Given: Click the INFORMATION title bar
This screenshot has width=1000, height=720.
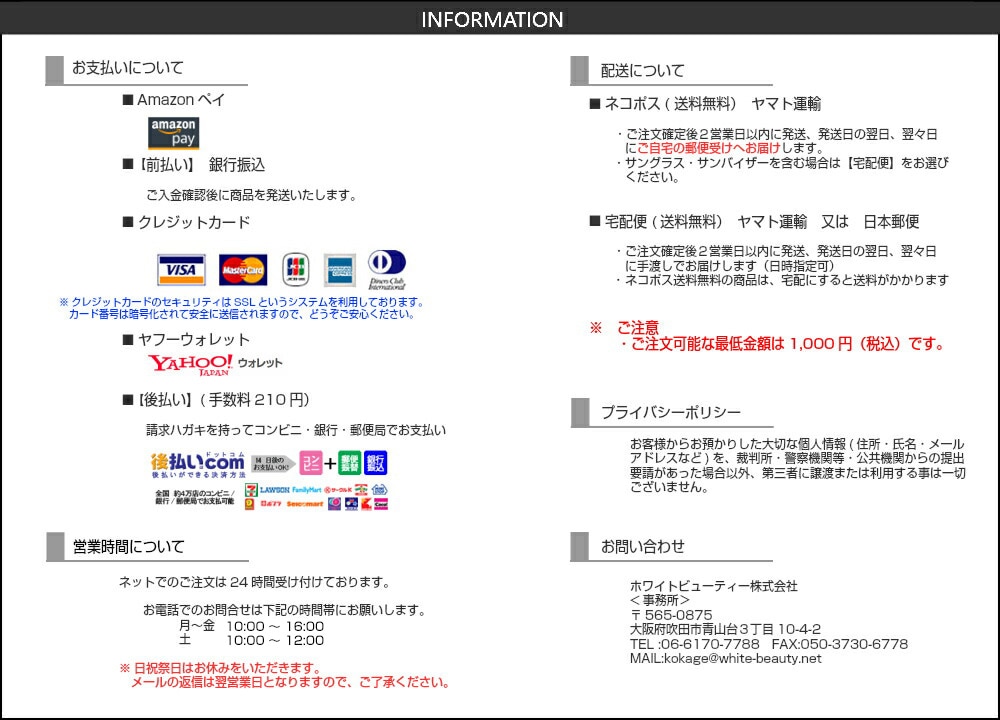Looking at the screenshot, I should [x=492, y=20].
